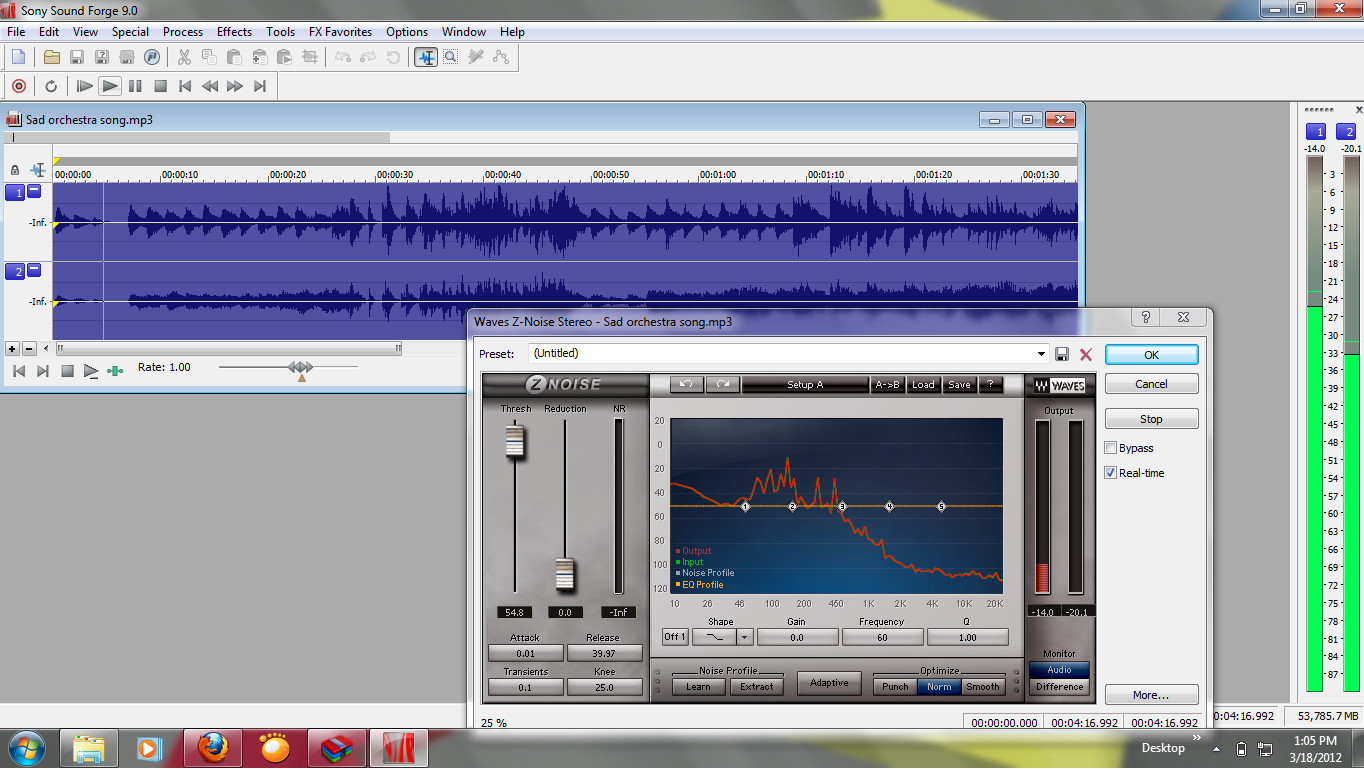1364x769 pixels.
Task: Collapse channel 2 with its minus button
Action: click(x=34, y=270)
